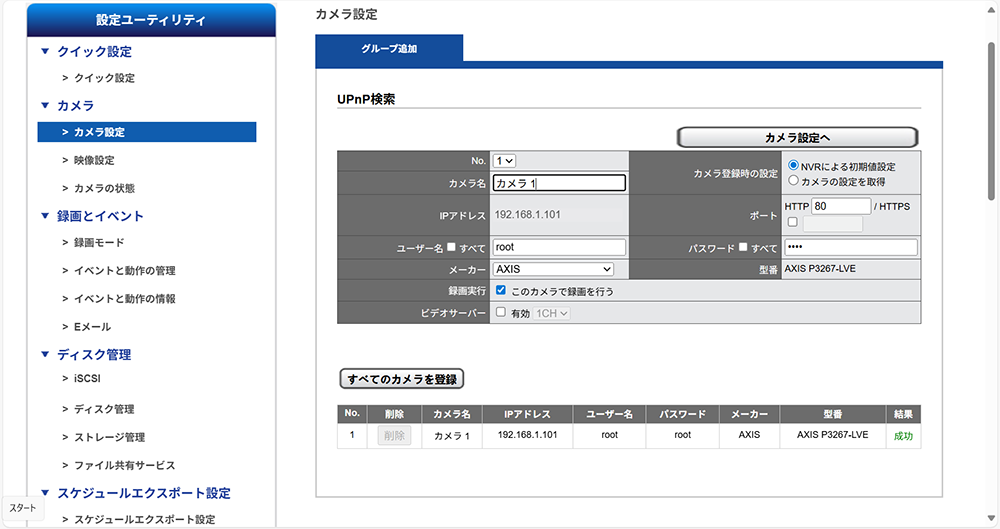Open イベントと動作の管理 menu item
The width and height of the screenshot is (1000, 529).
pos(124,271)
